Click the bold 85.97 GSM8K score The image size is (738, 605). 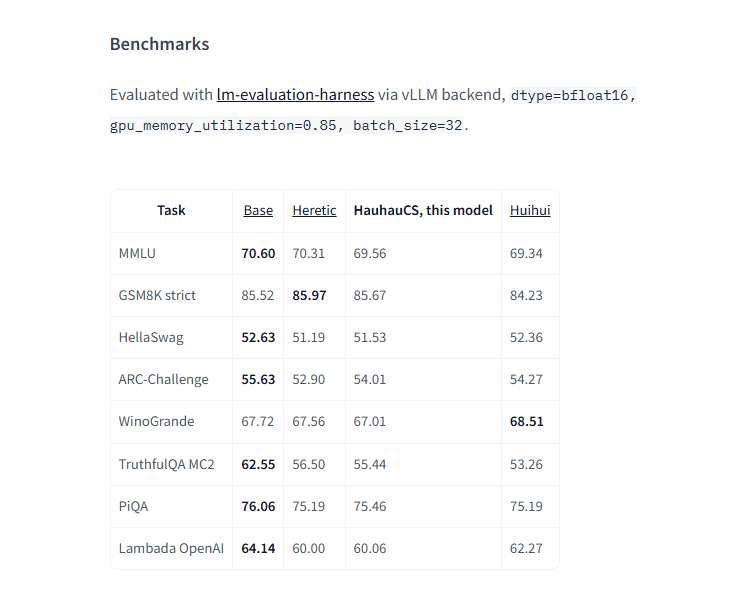point(309,295)
